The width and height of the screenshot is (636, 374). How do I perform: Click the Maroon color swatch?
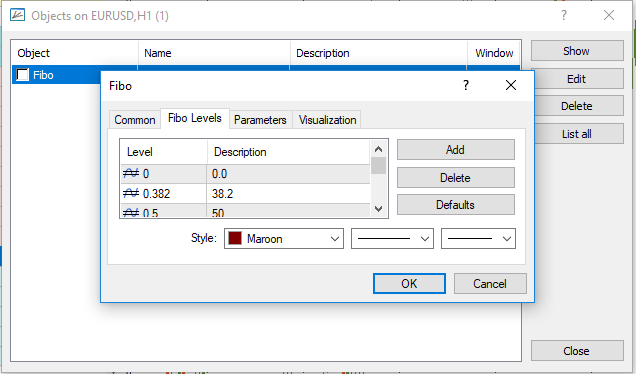(235, 239)
